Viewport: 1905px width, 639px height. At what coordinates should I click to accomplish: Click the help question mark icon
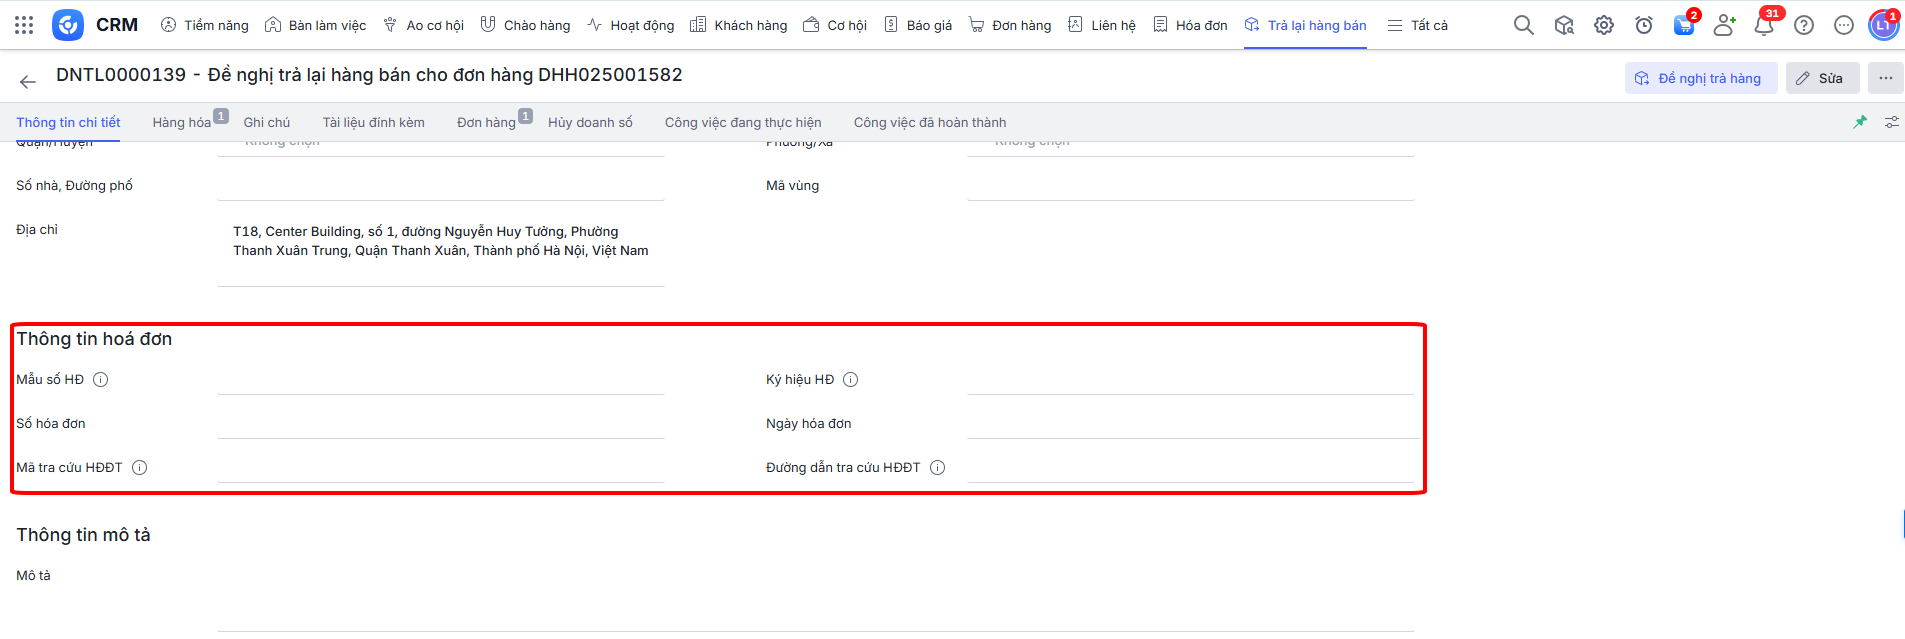(1804, 25)
